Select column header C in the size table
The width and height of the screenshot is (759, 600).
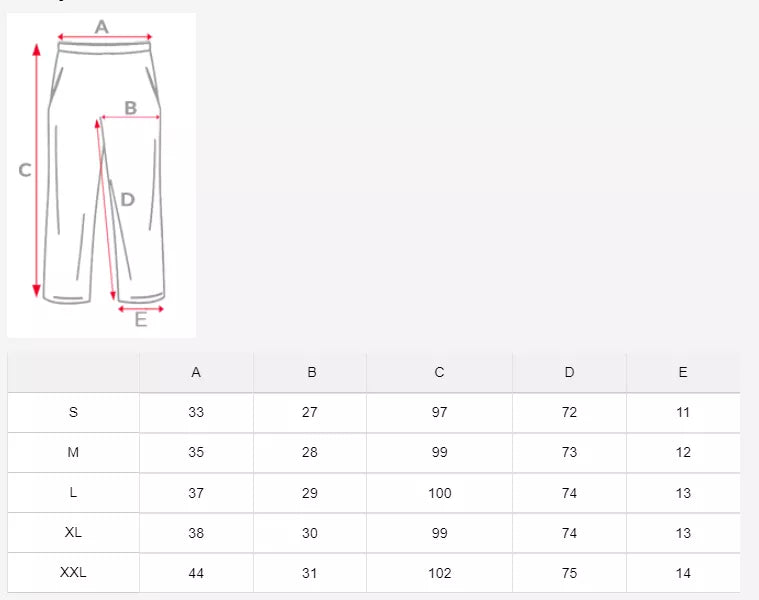[x=439, y=372]
